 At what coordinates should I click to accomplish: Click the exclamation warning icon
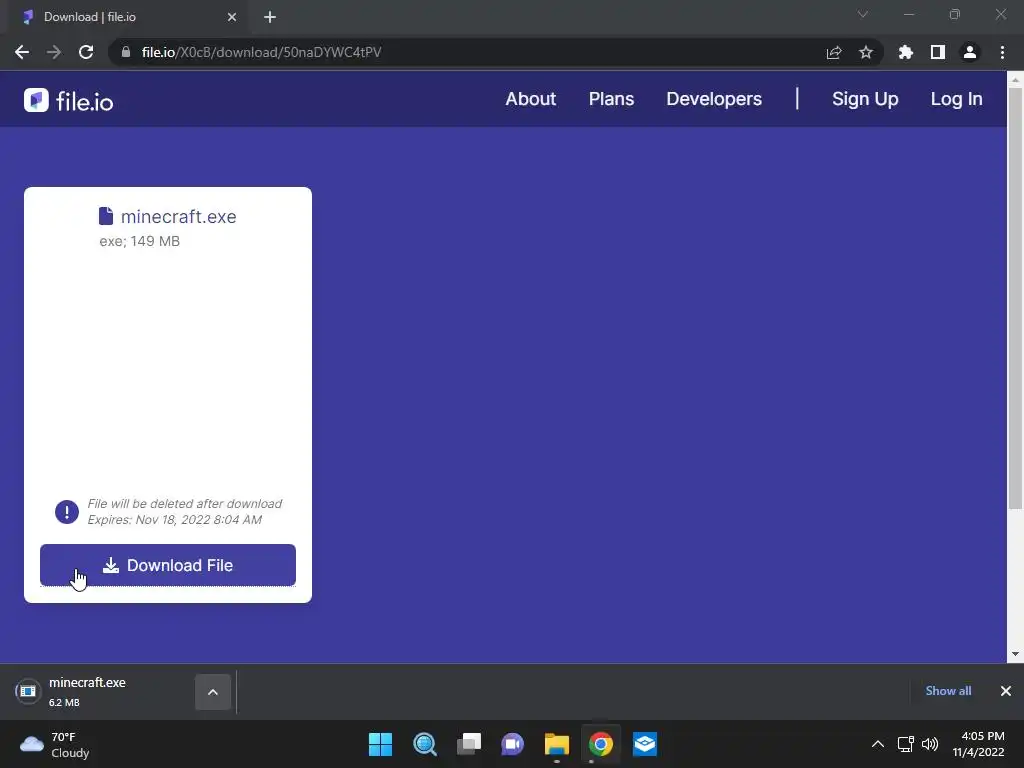tap(67, 511)
